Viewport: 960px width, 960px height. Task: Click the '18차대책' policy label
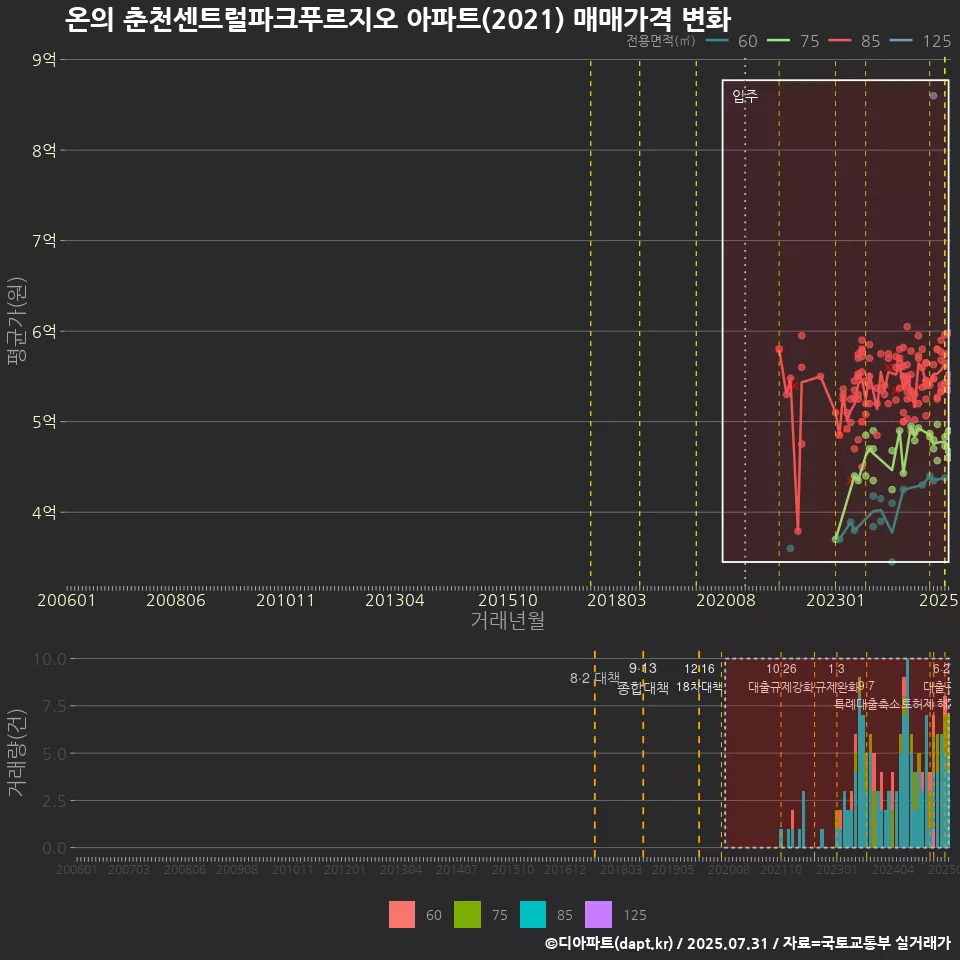[699, 687]
